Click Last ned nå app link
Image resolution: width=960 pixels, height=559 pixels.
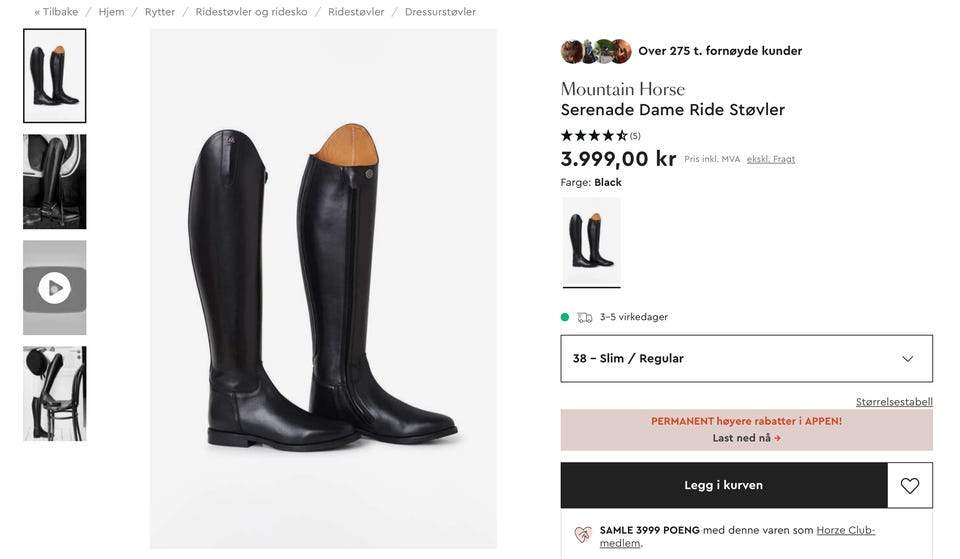(746, 438)
